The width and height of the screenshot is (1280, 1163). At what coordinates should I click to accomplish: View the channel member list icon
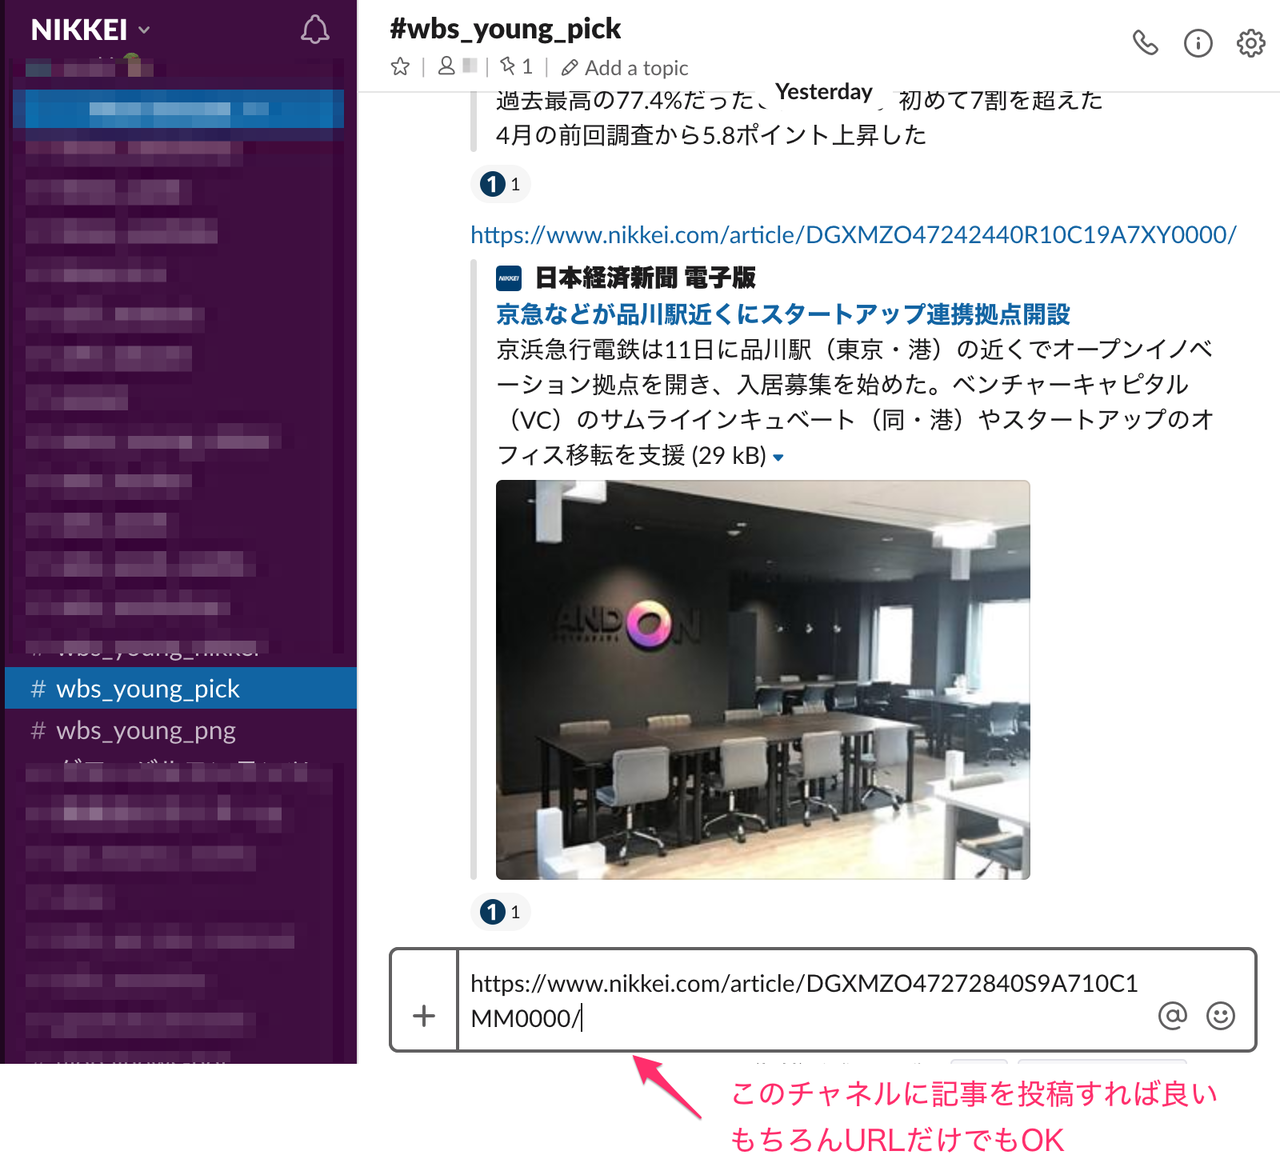[447, 67]
